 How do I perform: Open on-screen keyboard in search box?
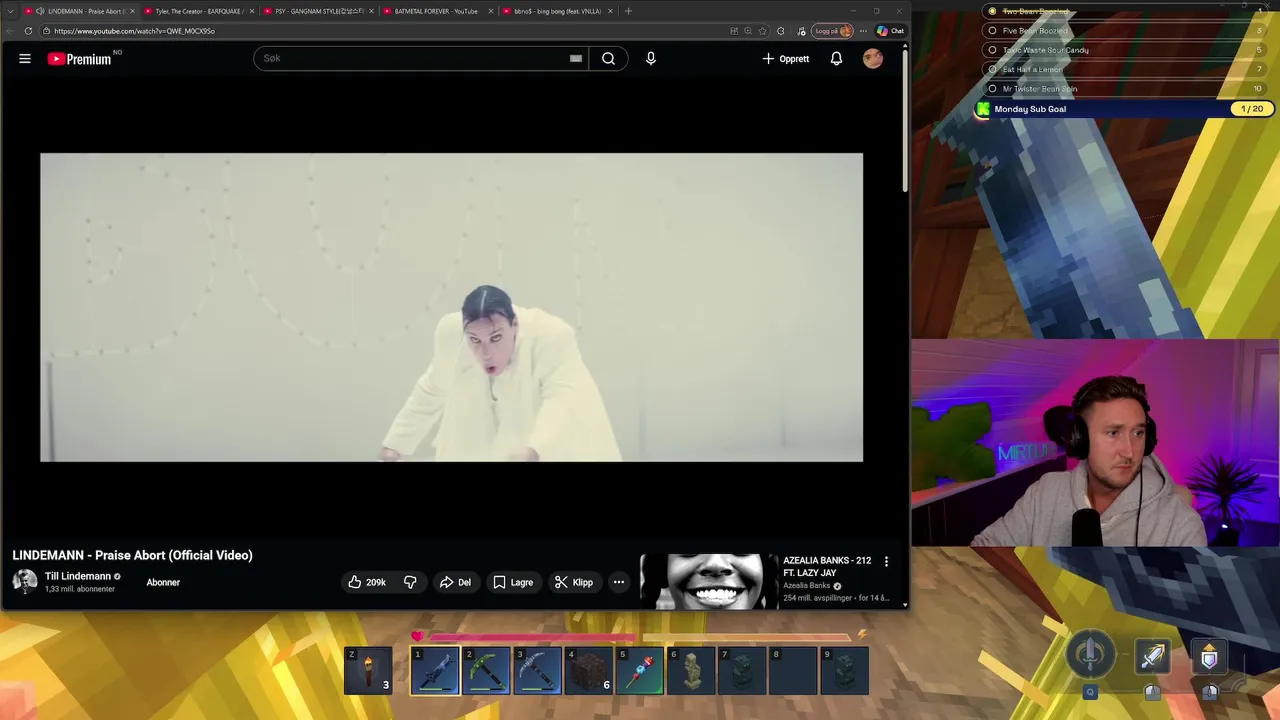[576, 59]
